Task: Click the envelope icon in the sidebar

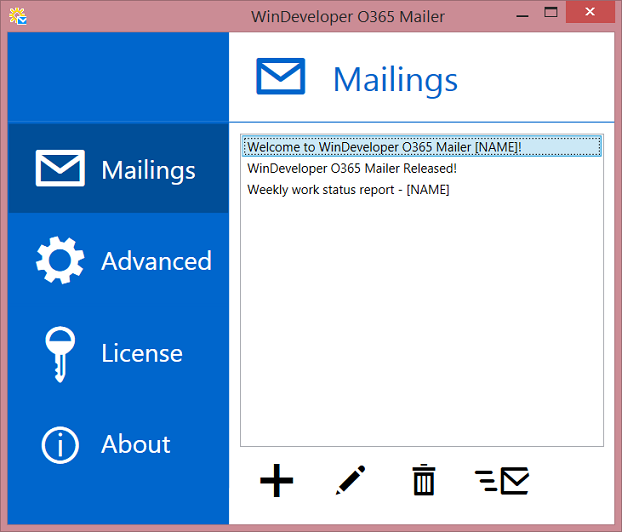Action: [x=60, y=169]
